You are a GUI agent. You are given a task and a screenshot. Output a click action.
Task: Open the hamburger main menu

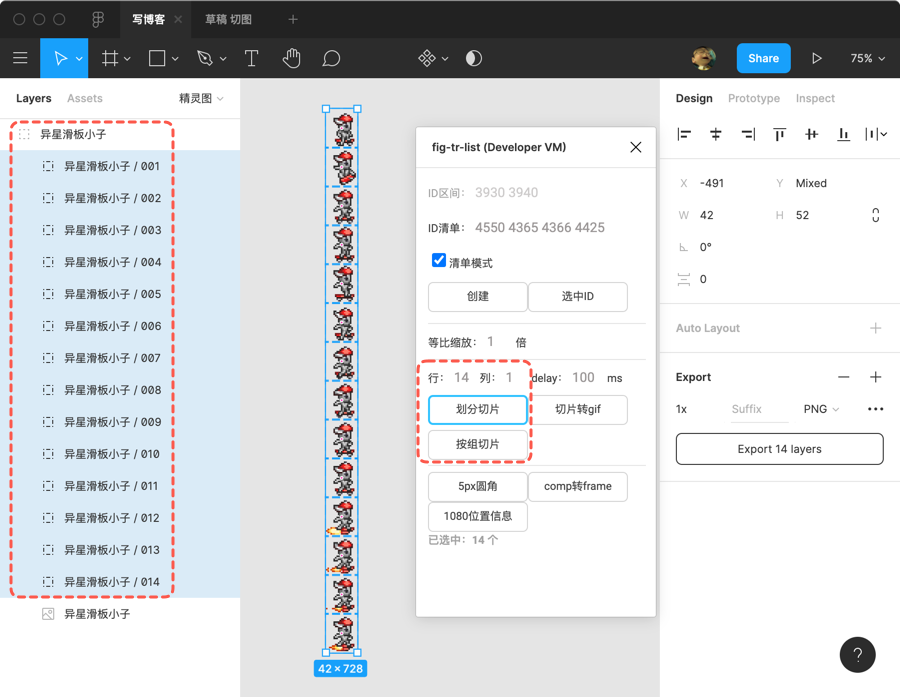coord(20,58)
